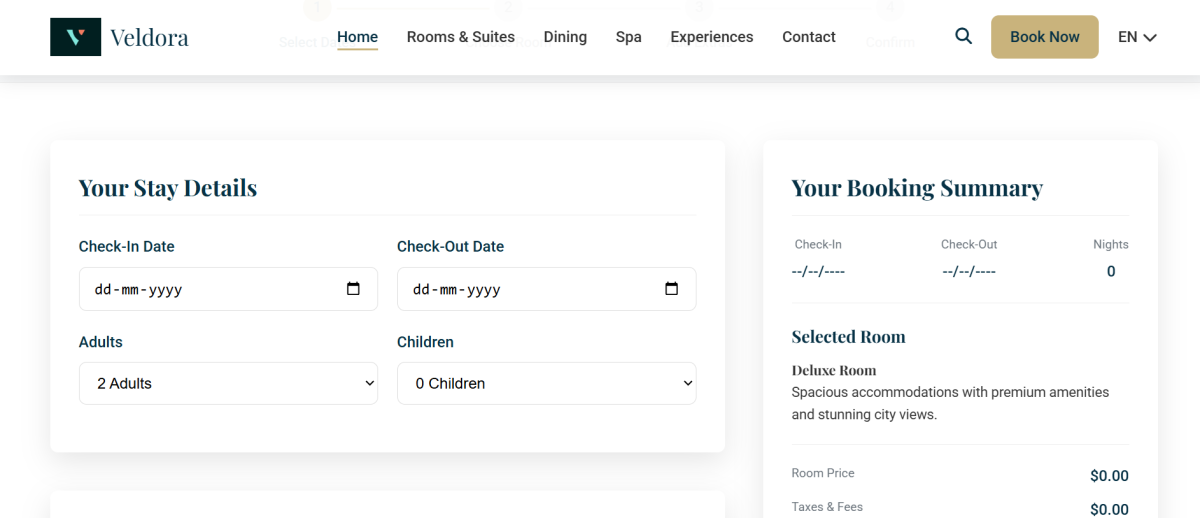
Task: Go to the Contact page
Action: (x=808, y=37)
